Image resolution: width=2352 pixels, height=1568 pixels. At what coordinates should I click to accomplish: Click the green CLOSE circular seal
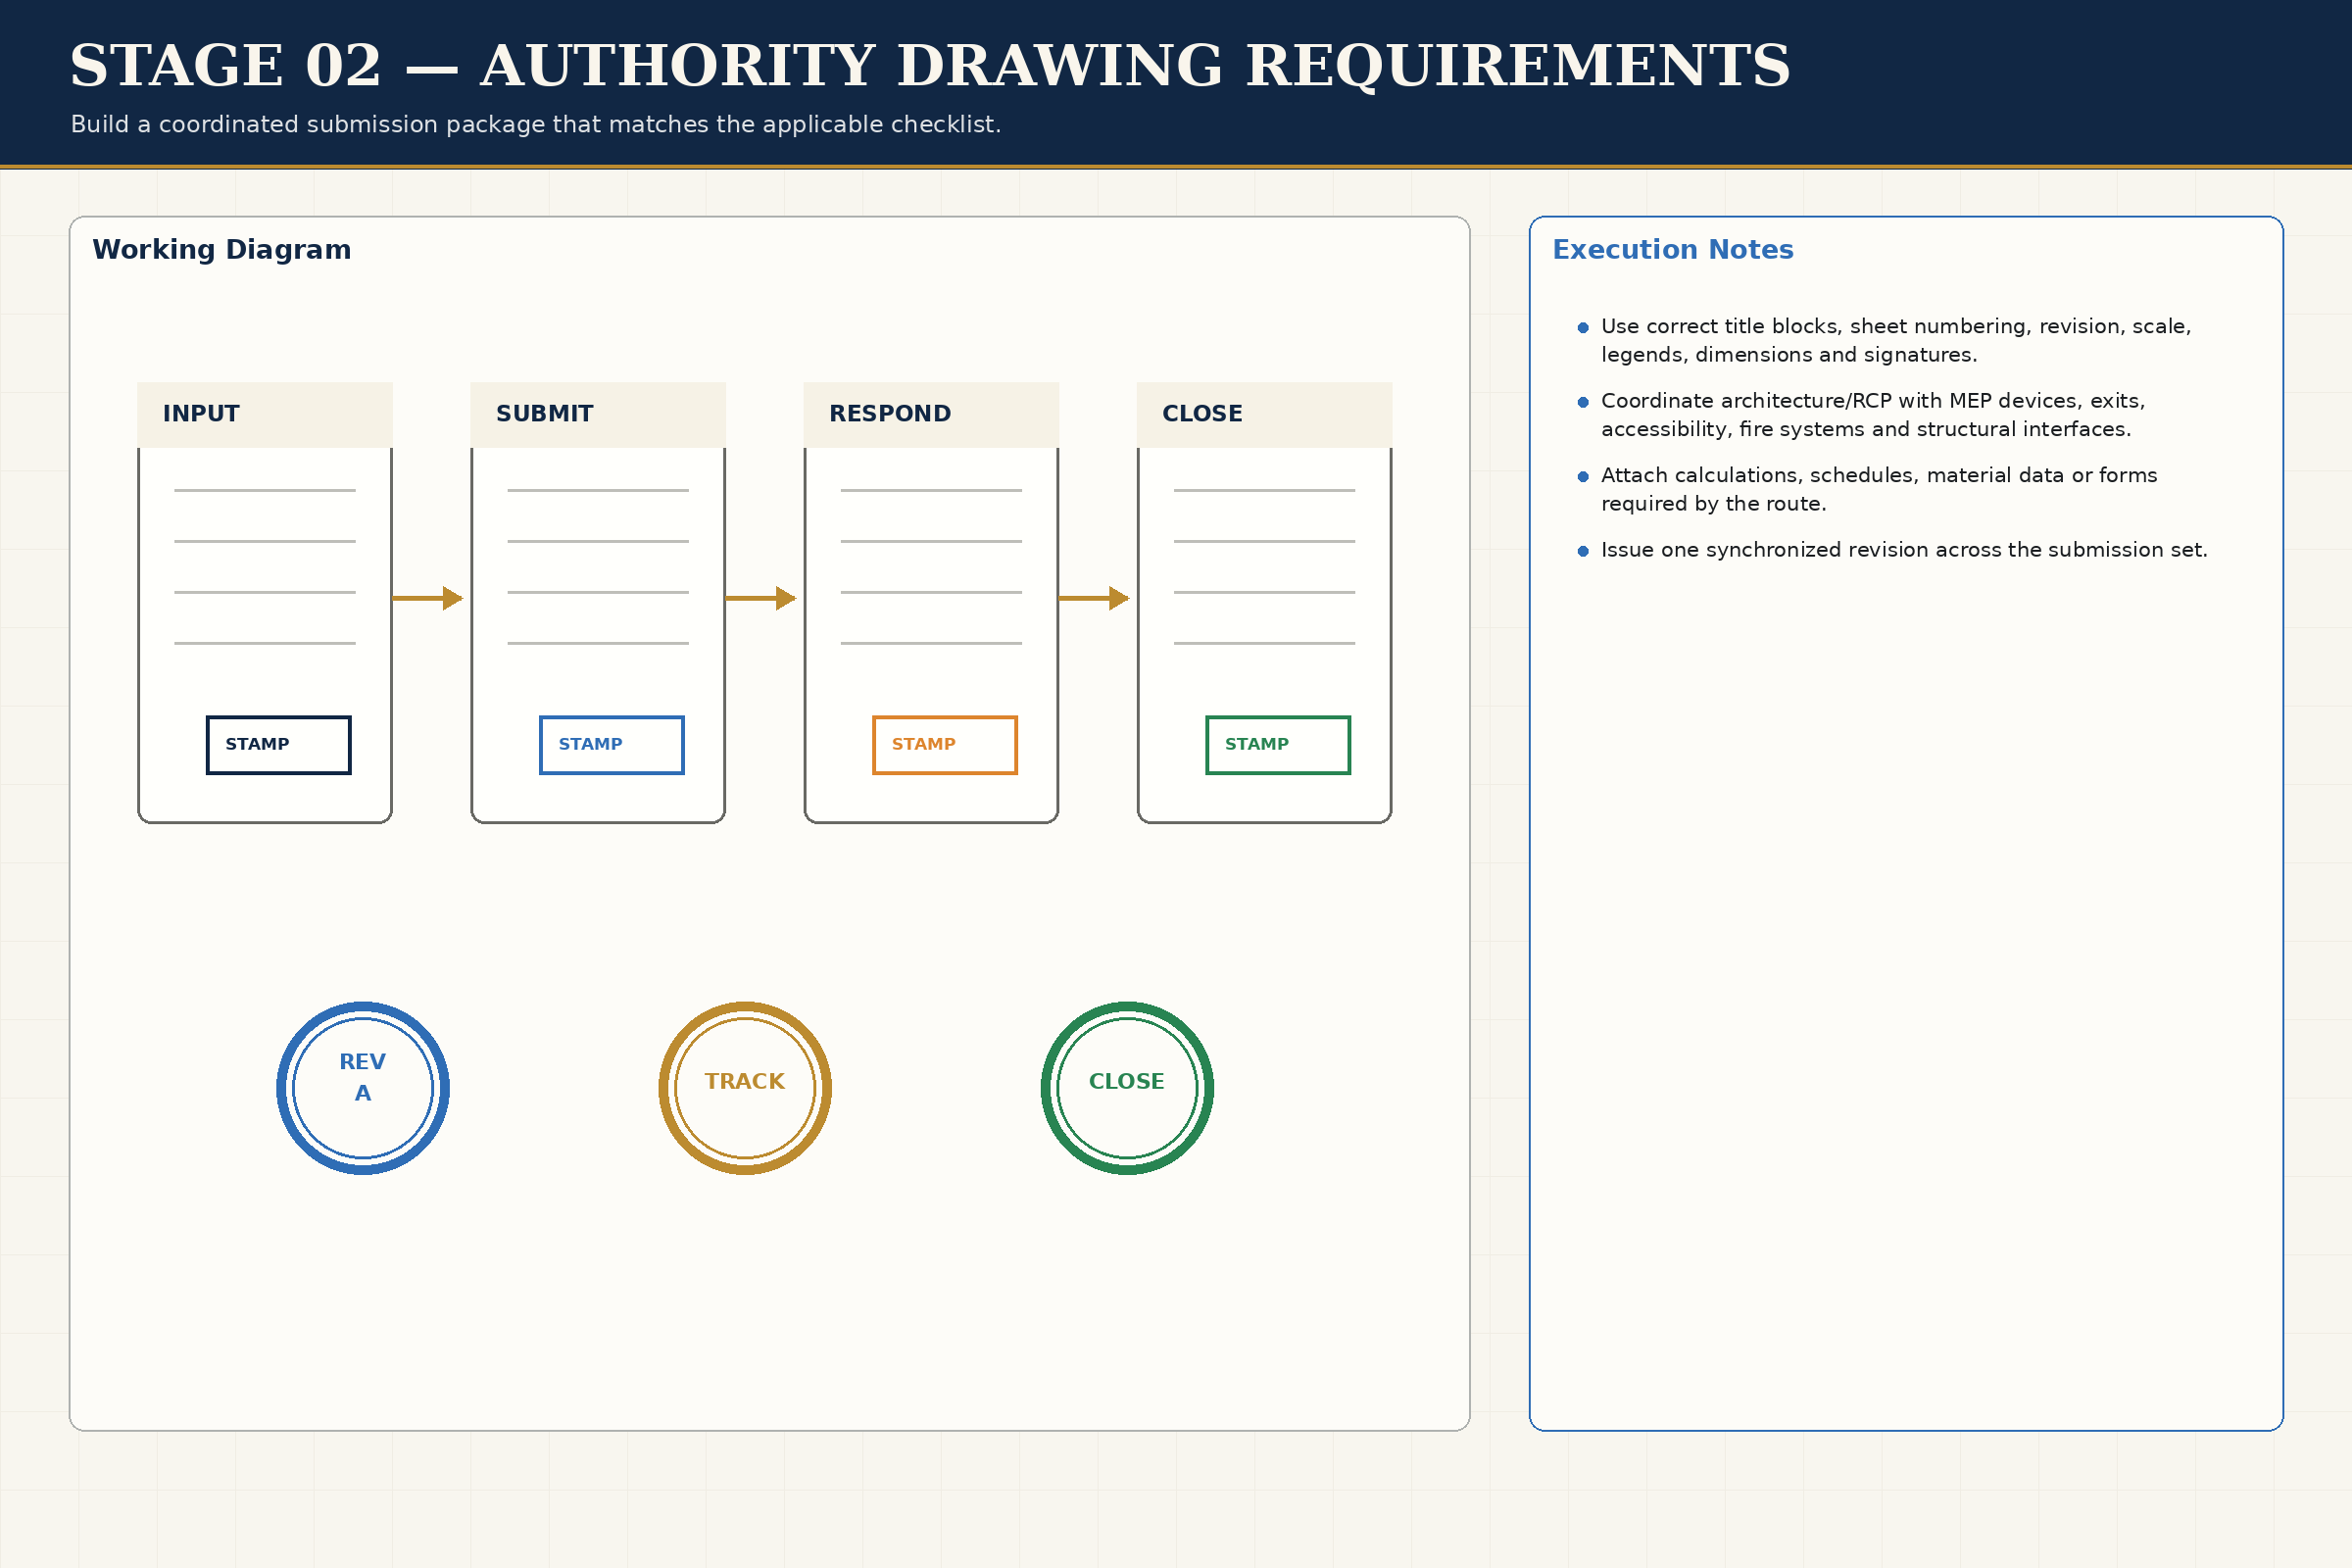[1127, 1088]
